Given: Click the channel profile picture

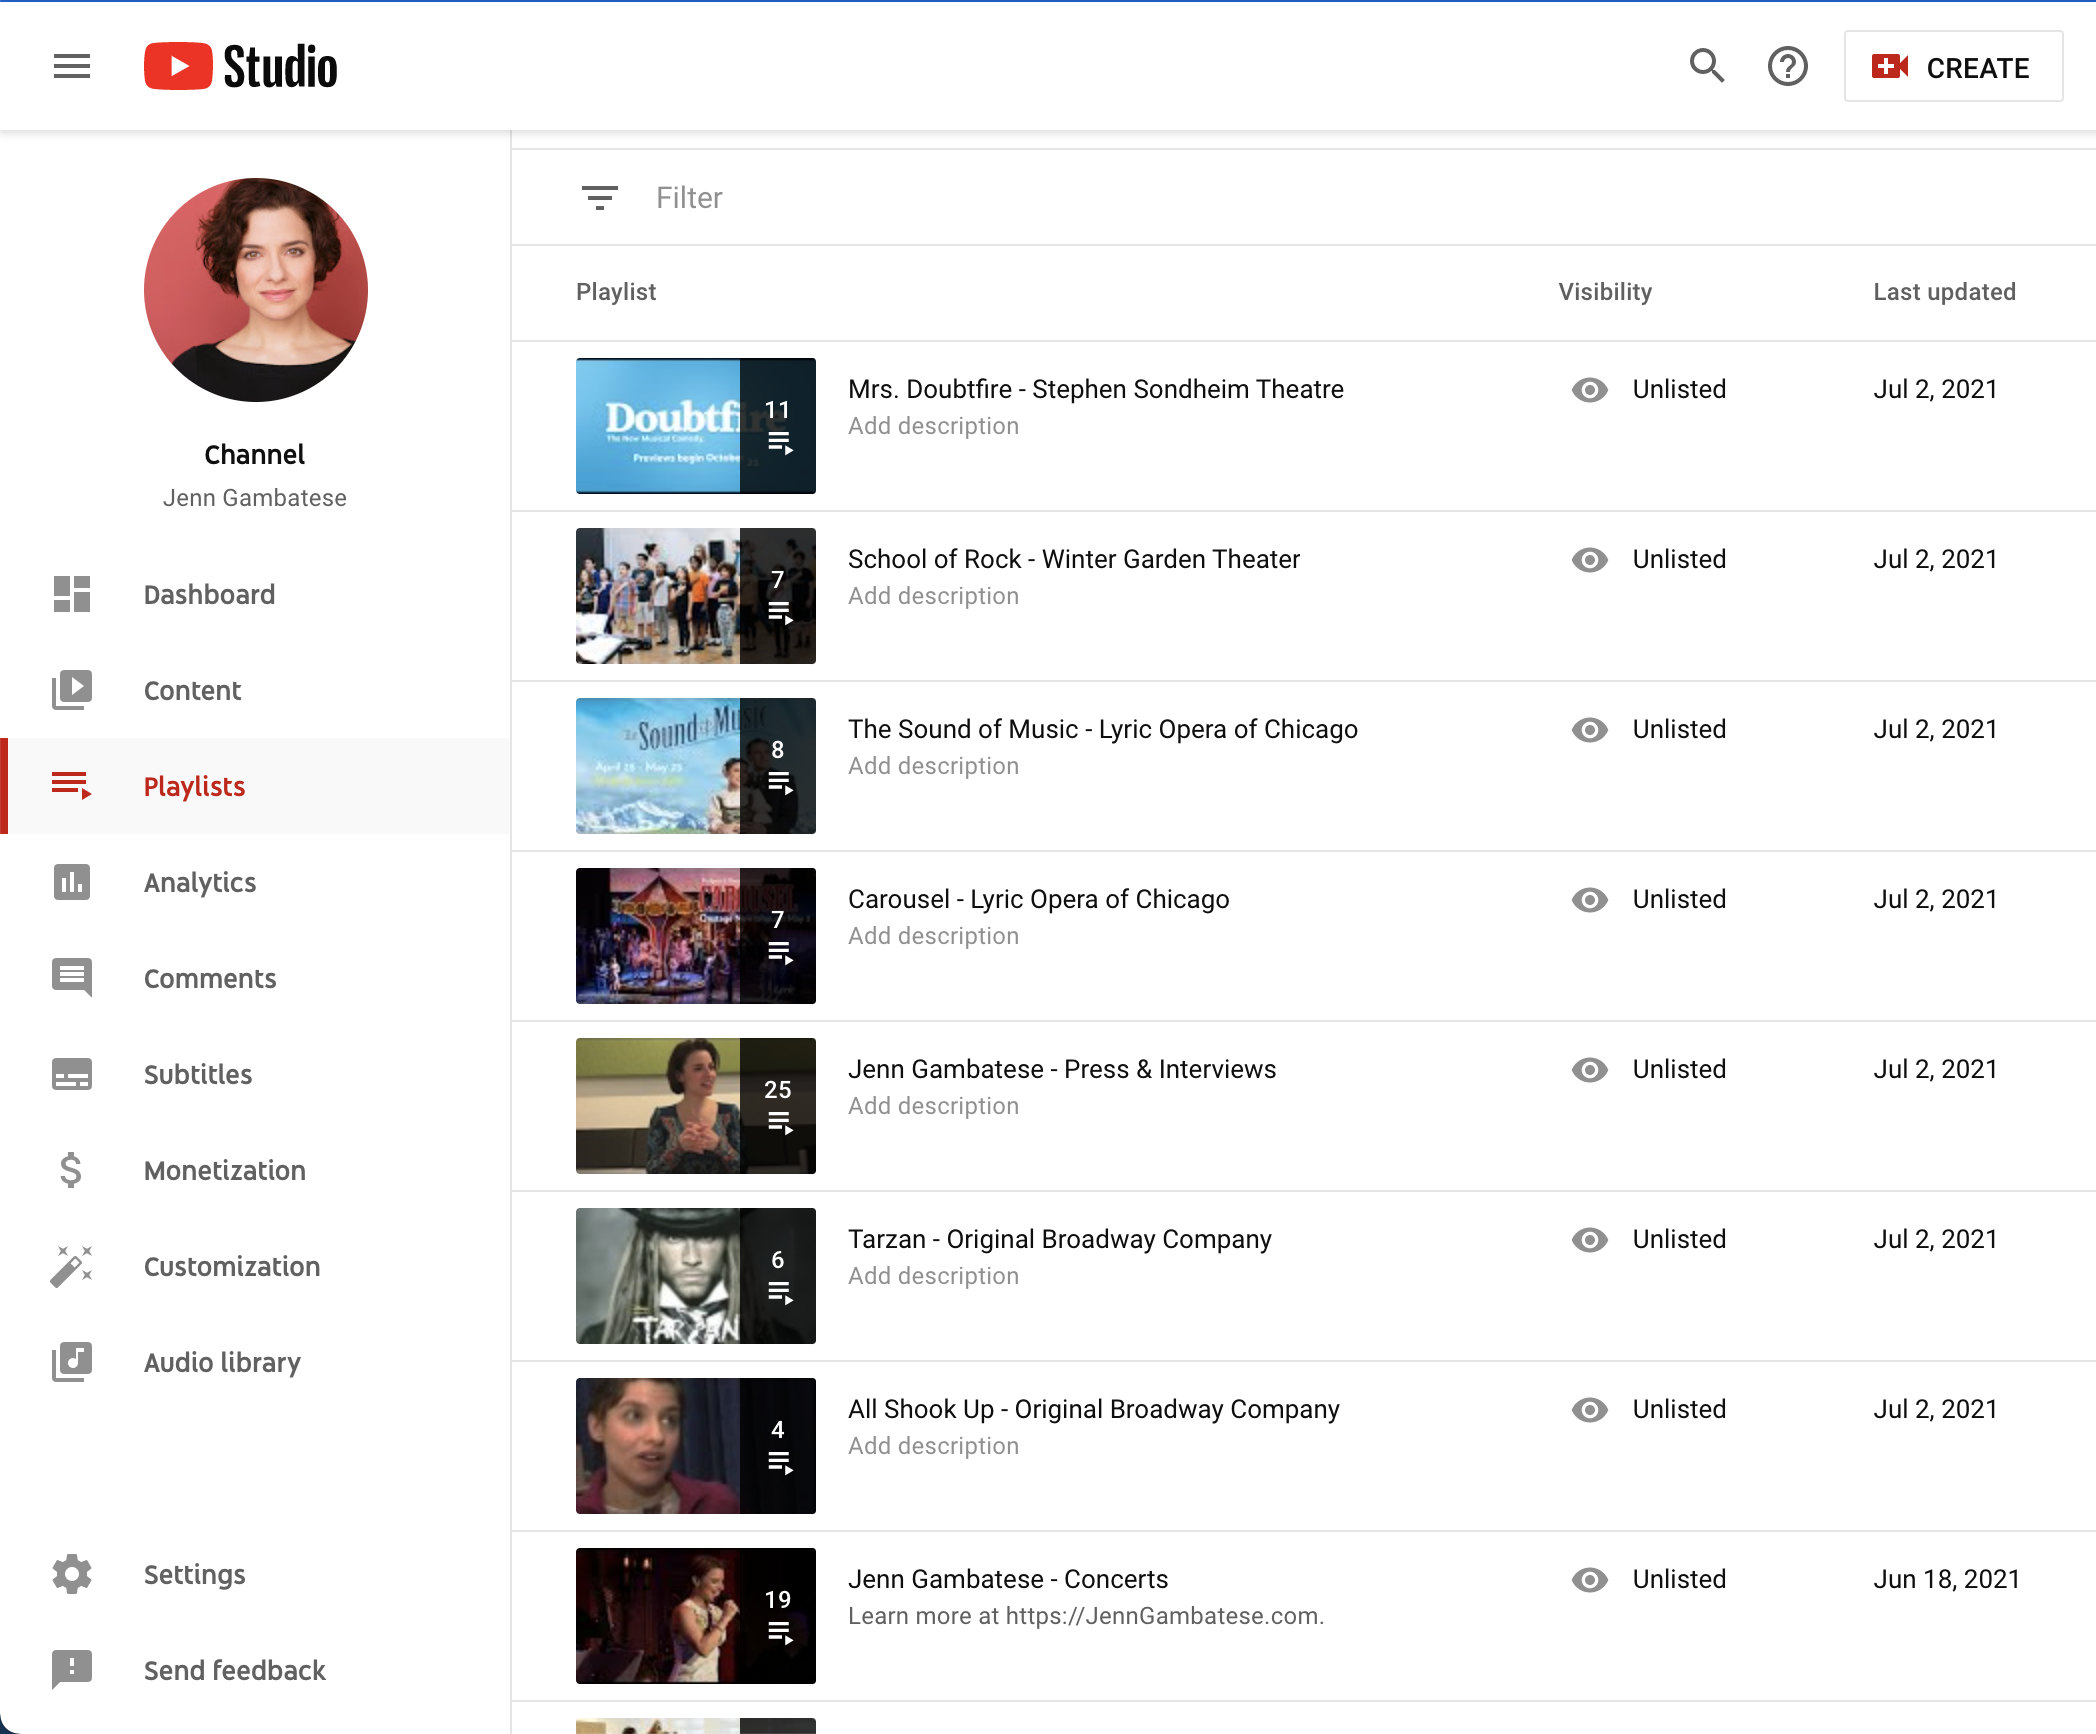Looking at the screenshot, I should tap(256, 290).
